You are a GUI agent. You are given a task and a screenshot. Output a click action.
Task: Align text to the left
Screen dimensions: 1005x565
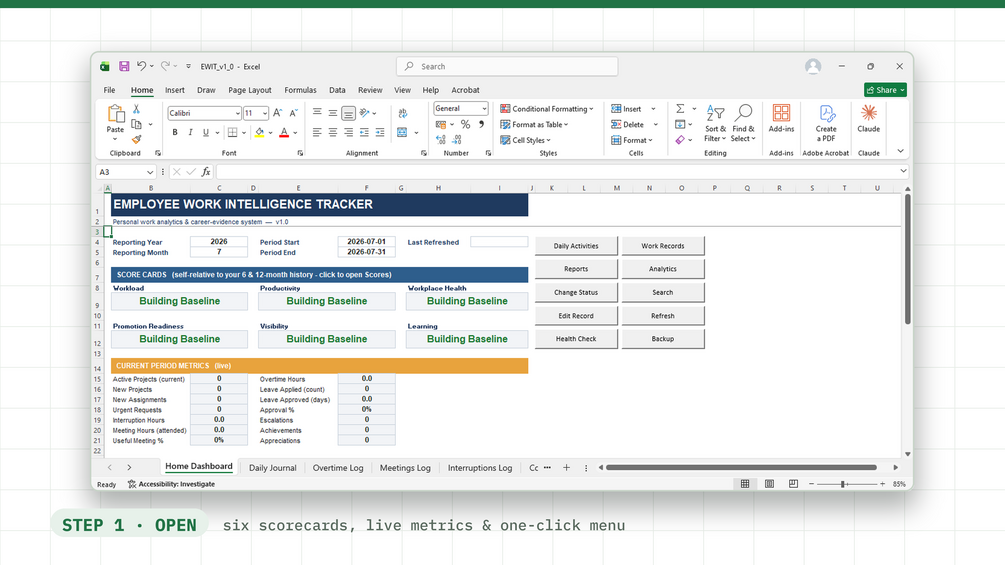(x=317, y=133)
